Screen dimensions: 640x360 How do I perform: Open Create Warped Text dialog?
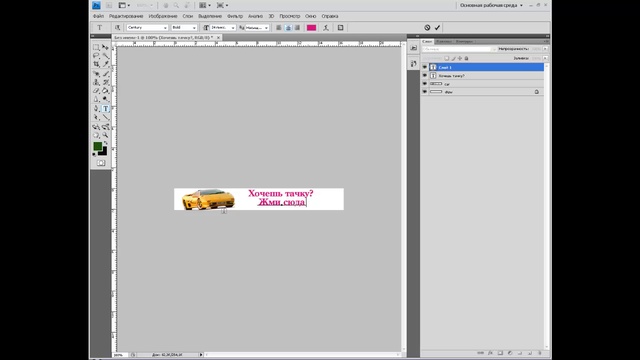pyautogui.click(x=326, y=28)
